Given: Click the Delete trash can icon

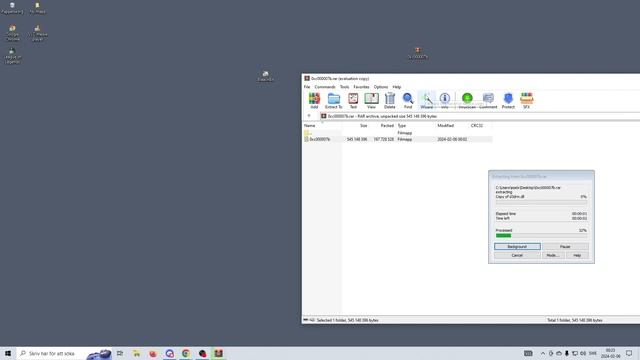Looking at the screenshot, I should point(390,100).
